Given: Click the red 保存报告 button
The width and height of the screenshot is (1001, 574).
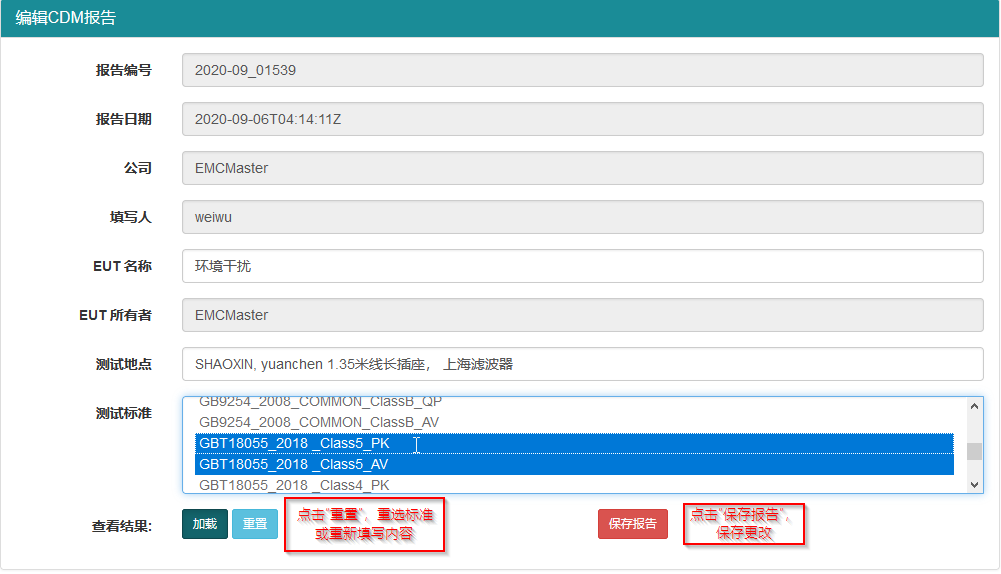Looking at the screenshot, I should click(632, 524).
